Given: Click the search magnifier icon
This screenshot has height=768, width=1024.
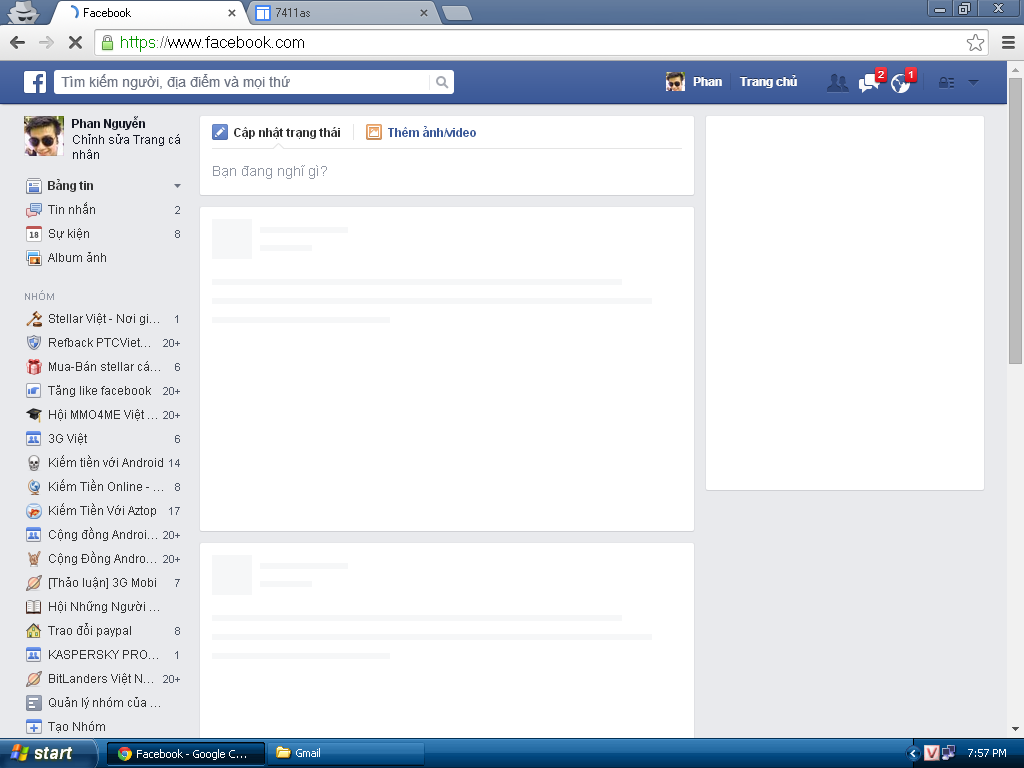Looking at the screenshot, I should click(x=442, y=82).
